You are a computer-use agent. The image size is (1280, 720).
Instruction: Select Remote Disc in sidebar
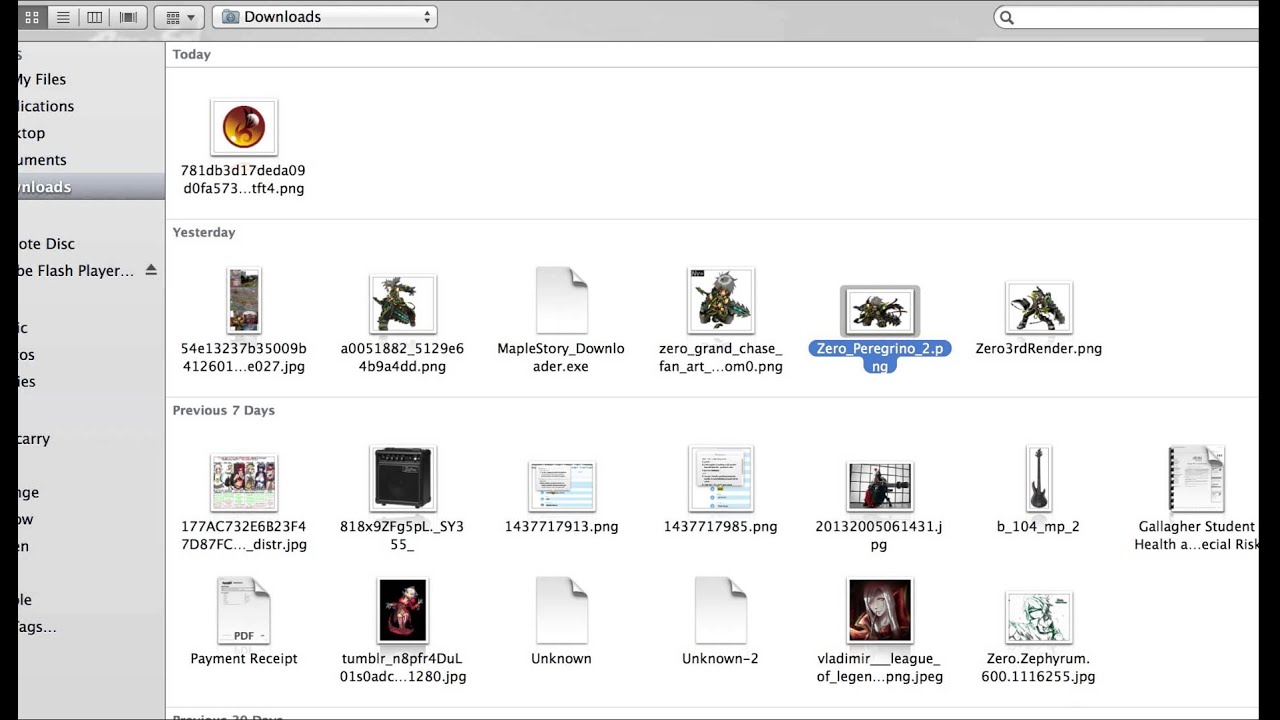pyautogui.click(x=91, y=243)
